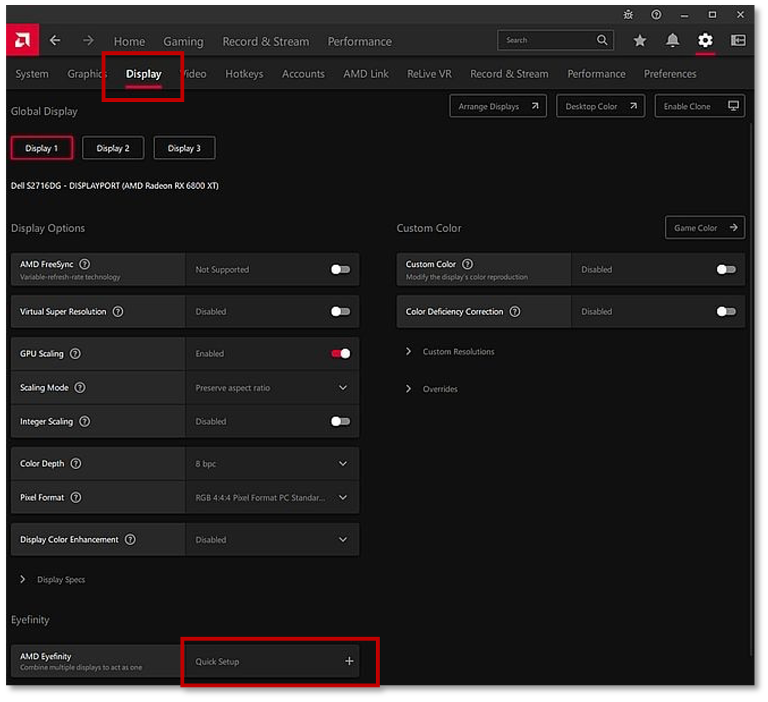
Task: Click Arrange Displays button
Action: [498, 106]
